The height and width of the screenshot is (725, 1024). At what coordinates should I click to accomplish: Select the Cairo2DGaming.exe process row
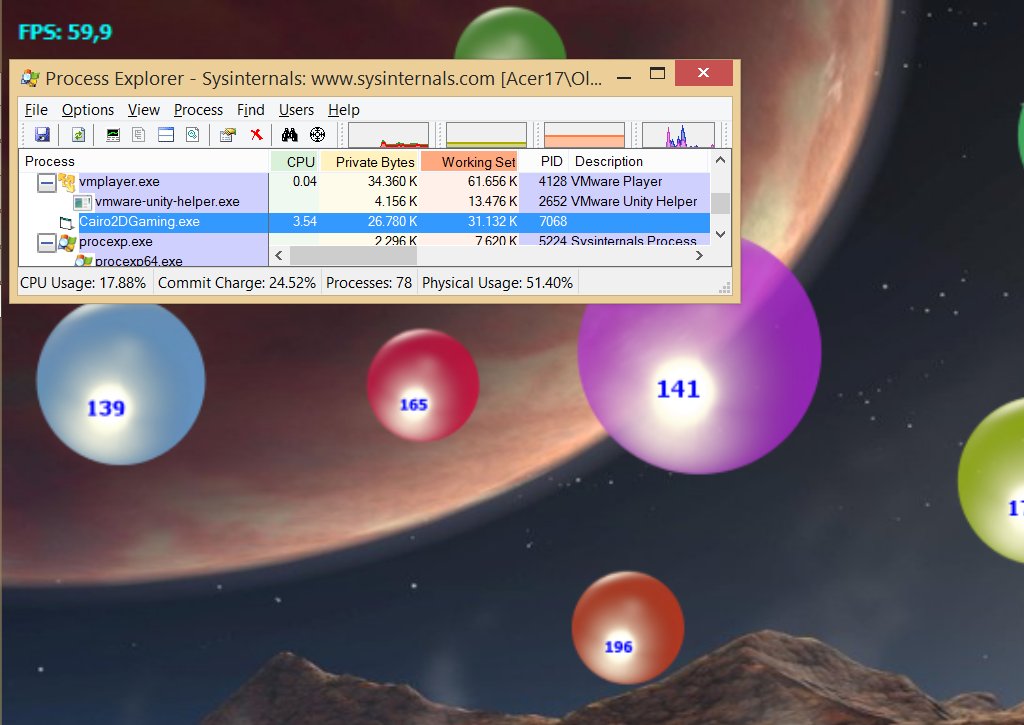click(139, 222)
